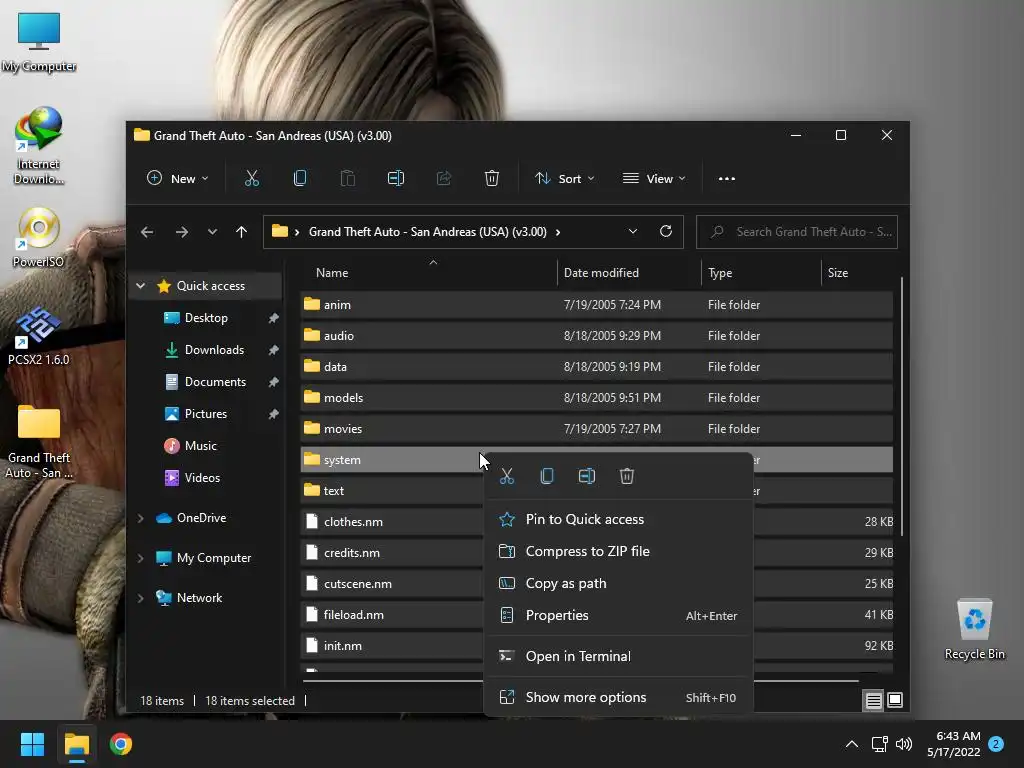Open the recent locations chevron
The height and width of the screenshot is (768, 1024).
[212, 232]
